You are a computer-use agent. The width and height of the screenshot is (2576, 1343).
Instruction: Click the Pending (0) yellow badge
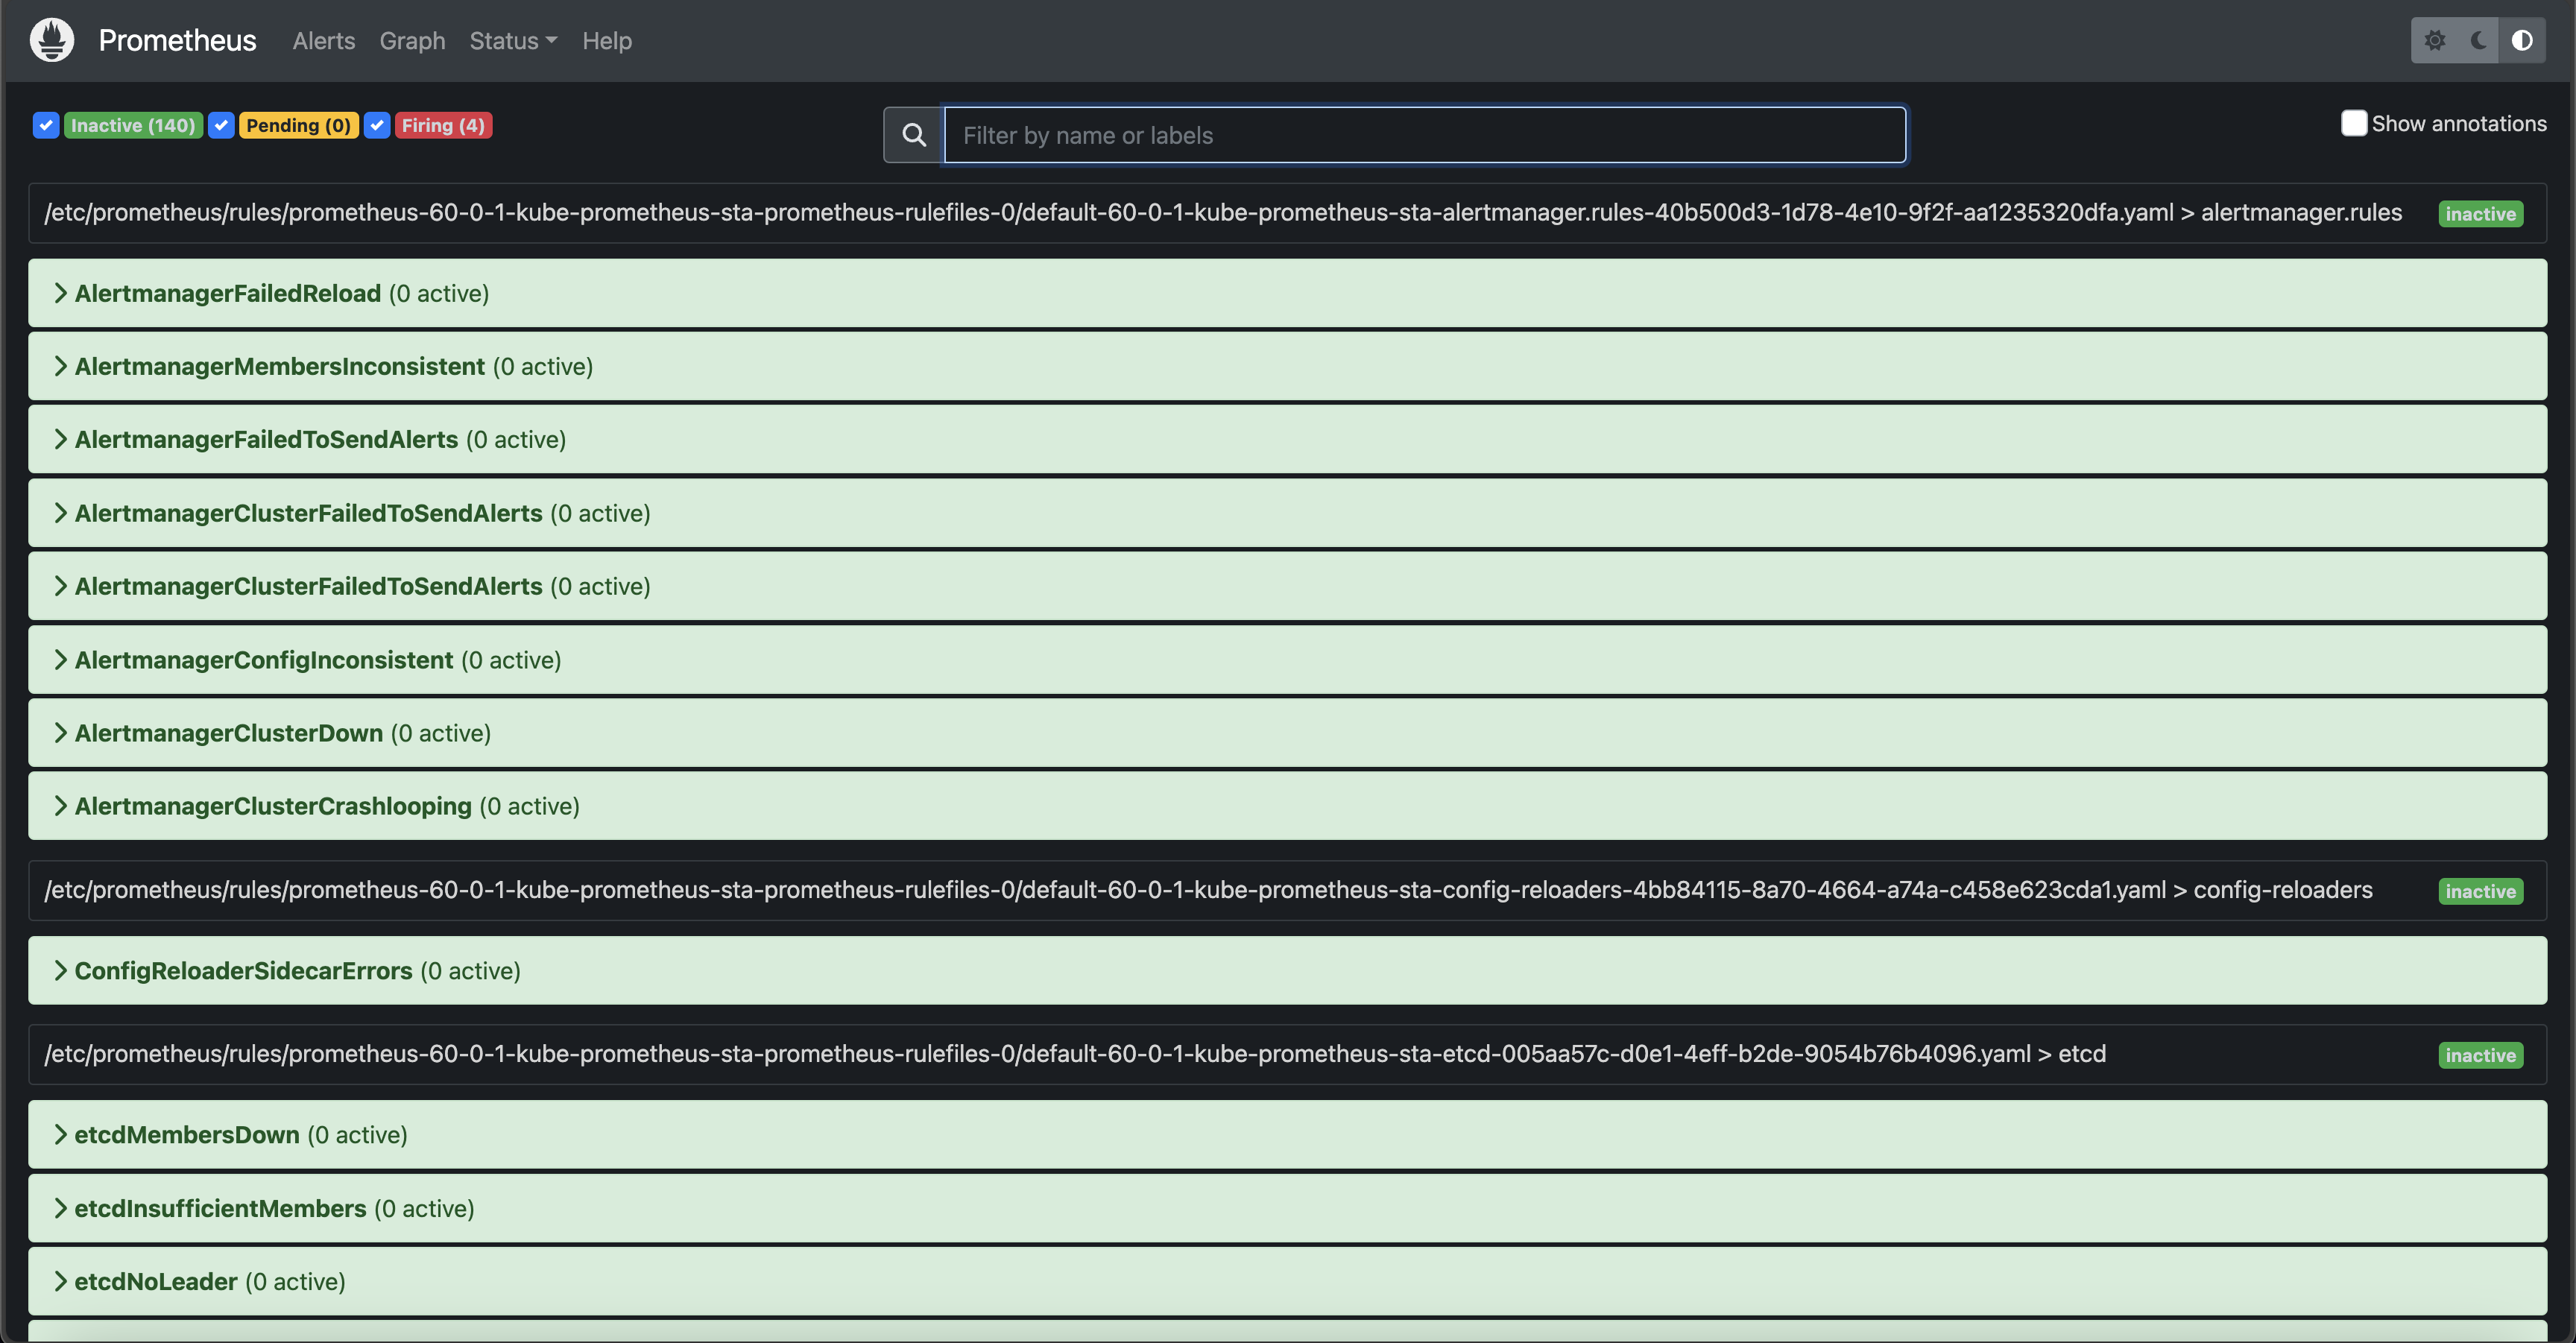(298, 125)
